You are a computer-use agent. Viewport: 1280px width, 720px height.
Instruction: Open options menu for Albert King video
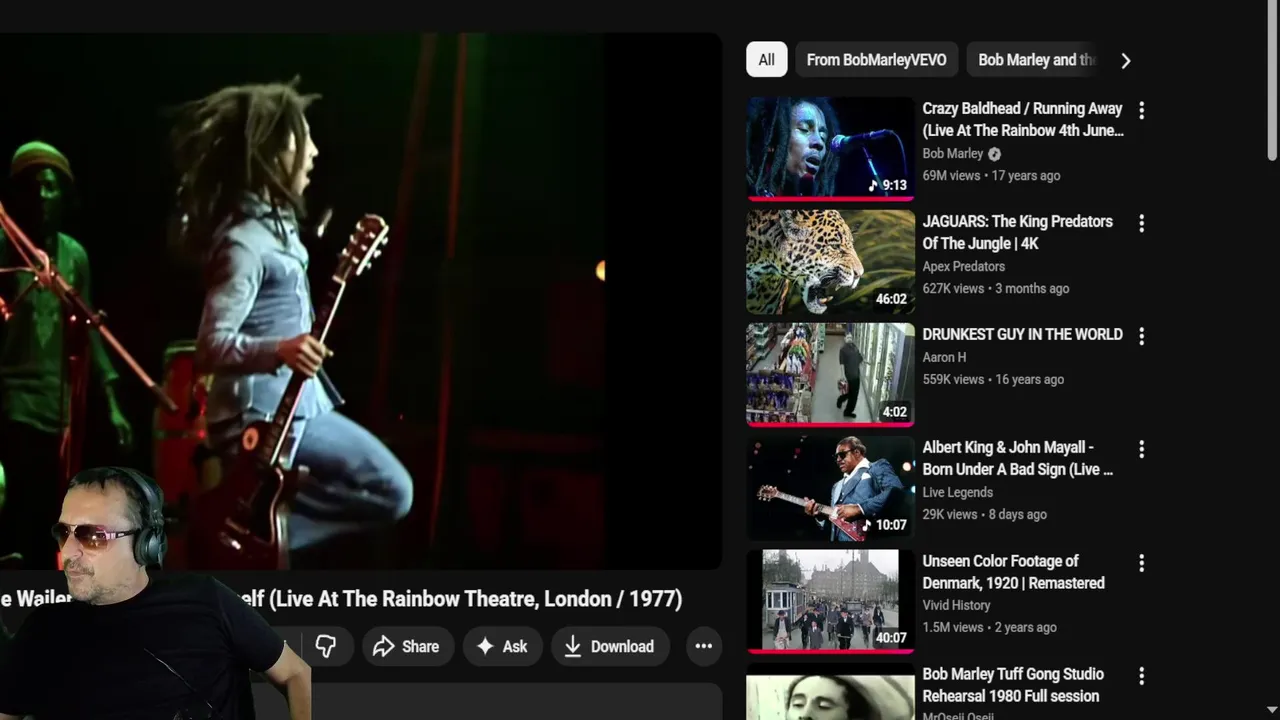1141,449
